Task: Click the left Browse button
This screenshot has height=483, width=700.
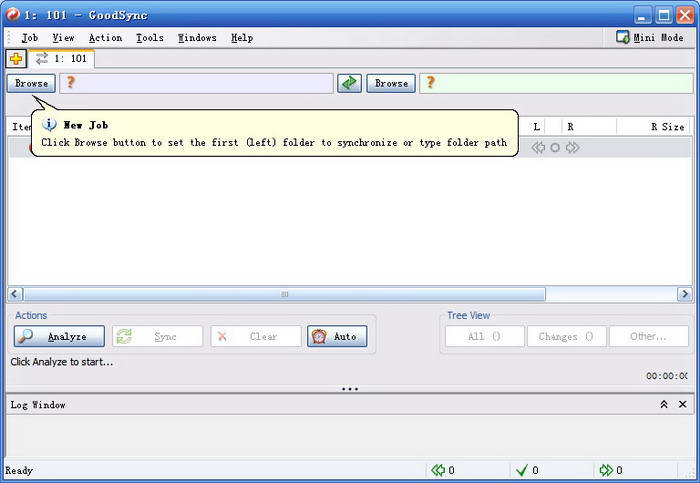Action: coord(31,83)
